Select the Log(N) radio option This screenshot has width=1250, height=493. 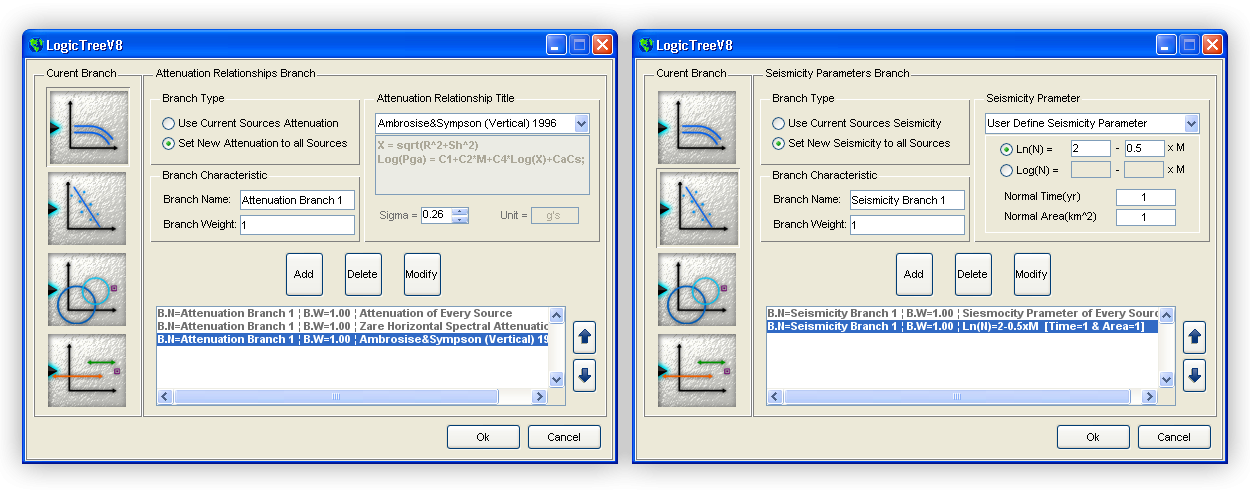click(x=1006, y=170)
